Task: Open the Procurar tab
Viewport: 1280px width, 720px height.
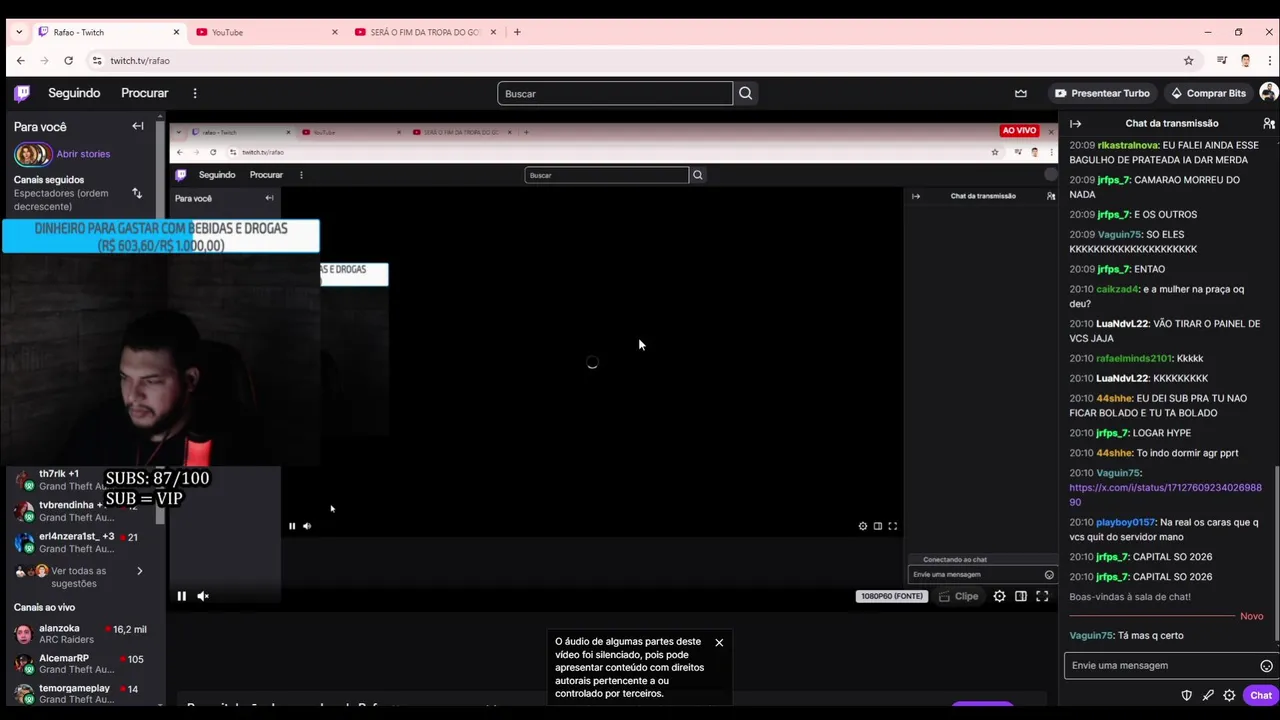Action: (145, 93)
